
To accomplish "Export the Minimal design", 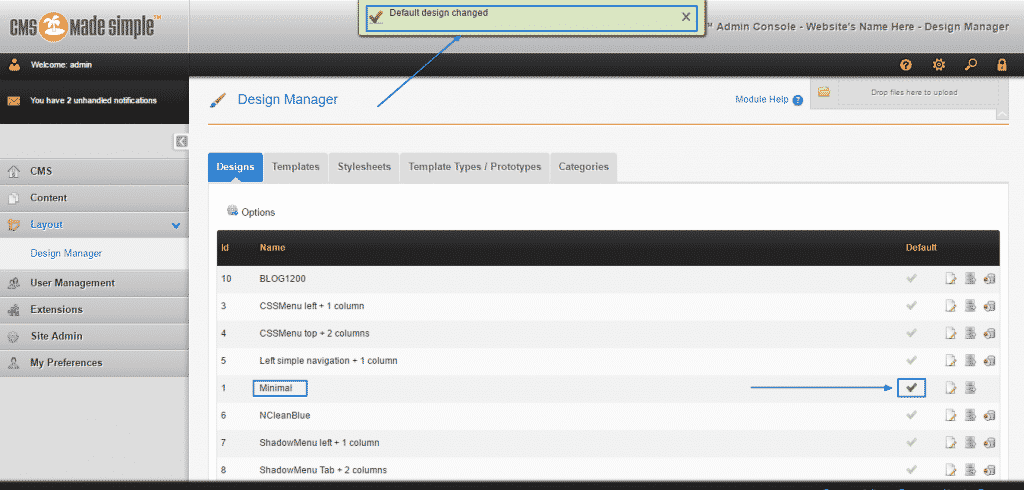I will (x=970, y=388).
